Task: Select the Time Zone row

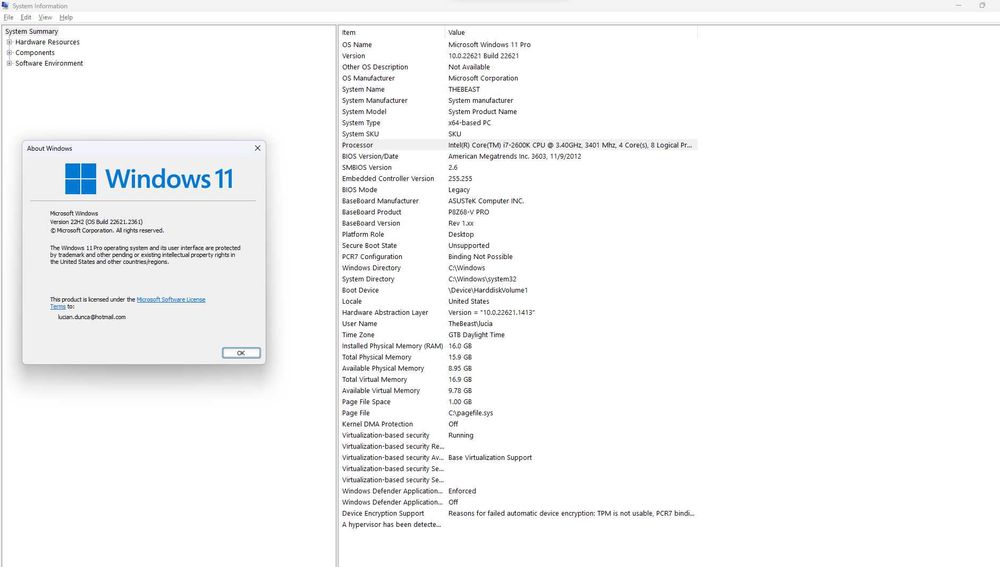Action: point(518,335)
